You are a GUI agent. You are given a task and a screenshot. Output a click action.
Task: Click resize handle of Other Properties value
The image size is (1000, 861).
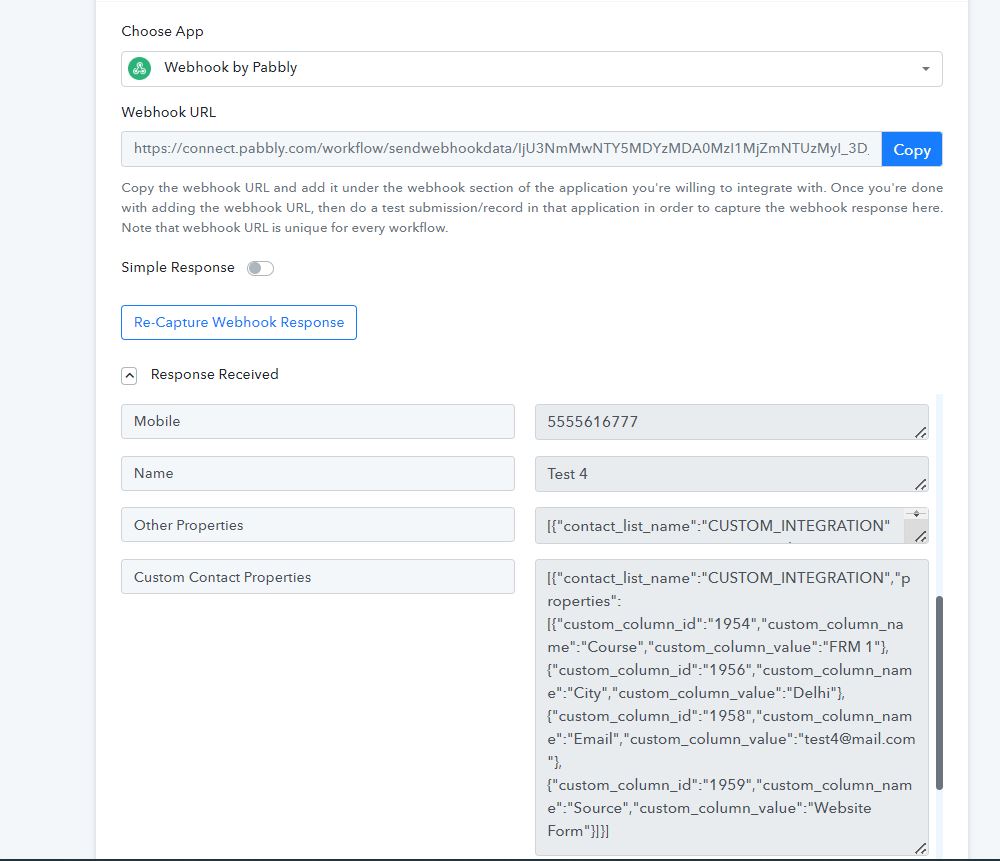point(920,537)
